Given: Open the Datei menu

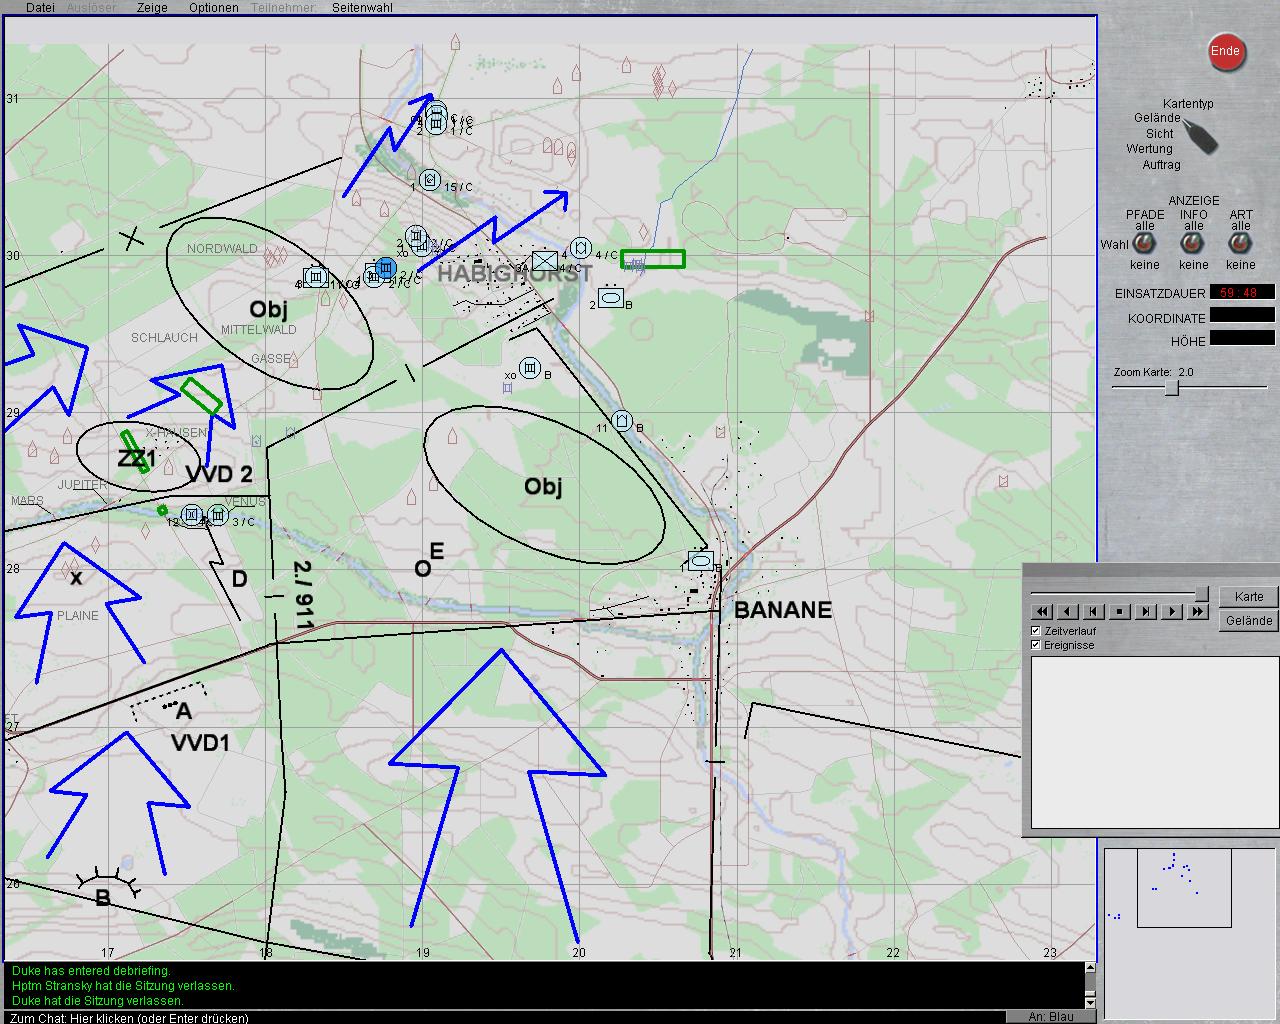Looking at the screenshot, I should pos(40,8).
